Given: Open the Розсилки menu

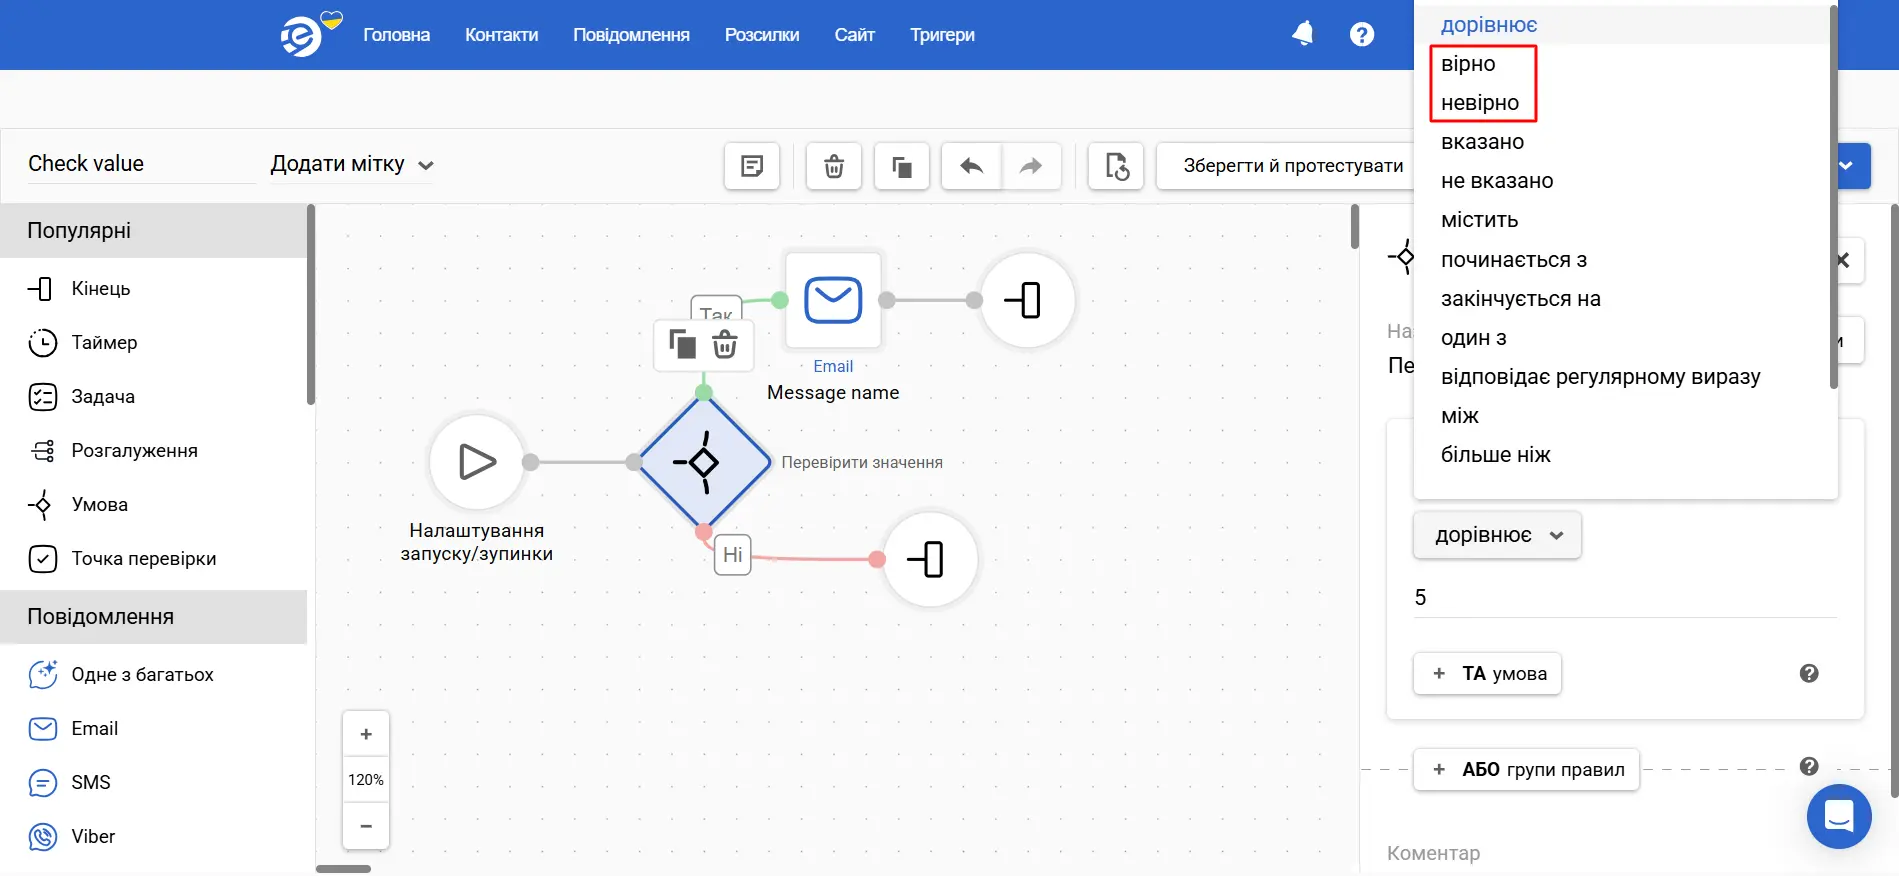Looking at the screenshot, I should click(761, 35).
